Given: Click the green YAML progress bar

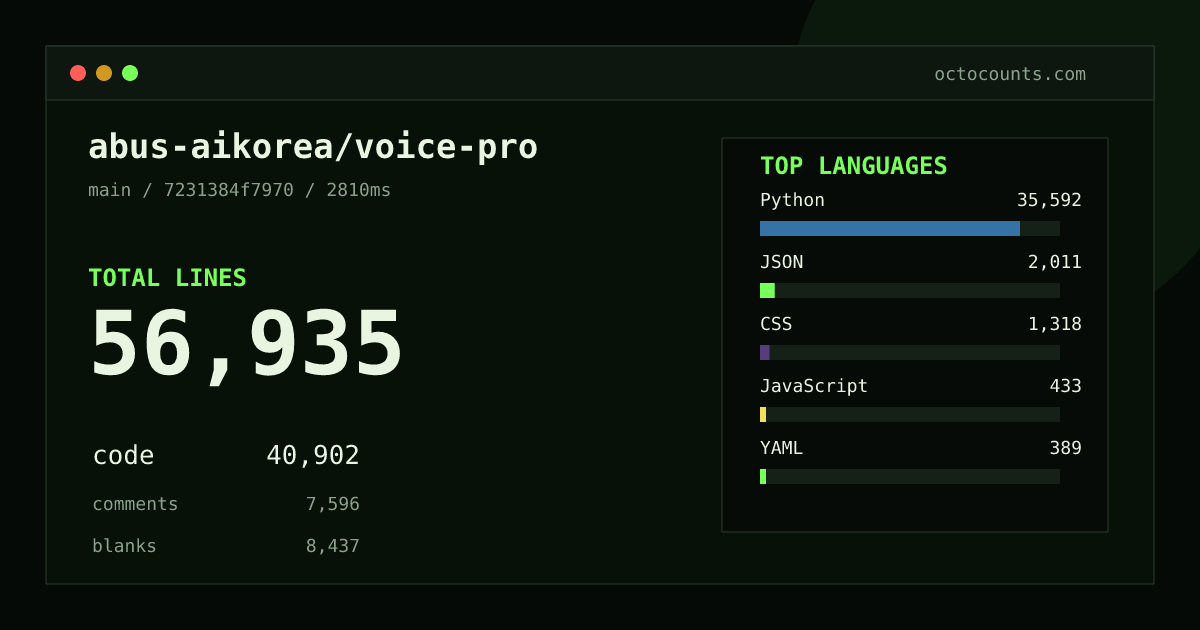Looking at the screenshot, I should (763, 476).
